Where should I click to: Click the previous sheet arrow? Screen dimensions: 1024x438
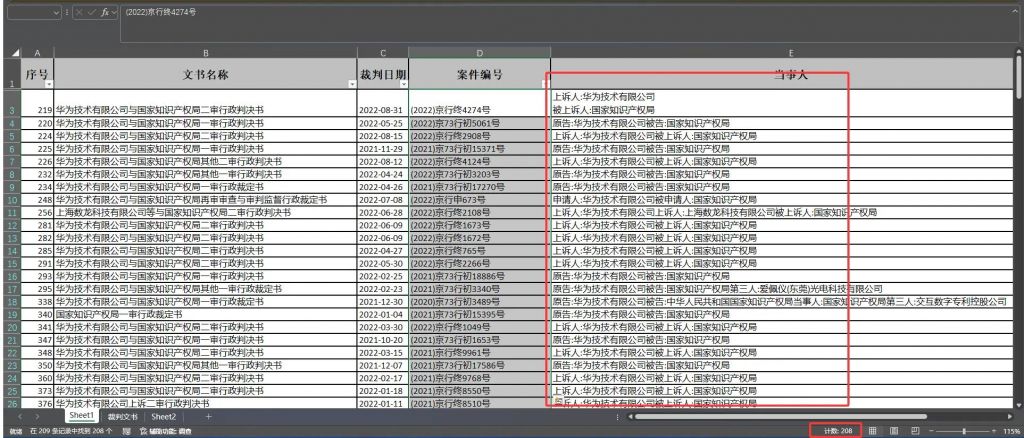(x=20, y=416)
